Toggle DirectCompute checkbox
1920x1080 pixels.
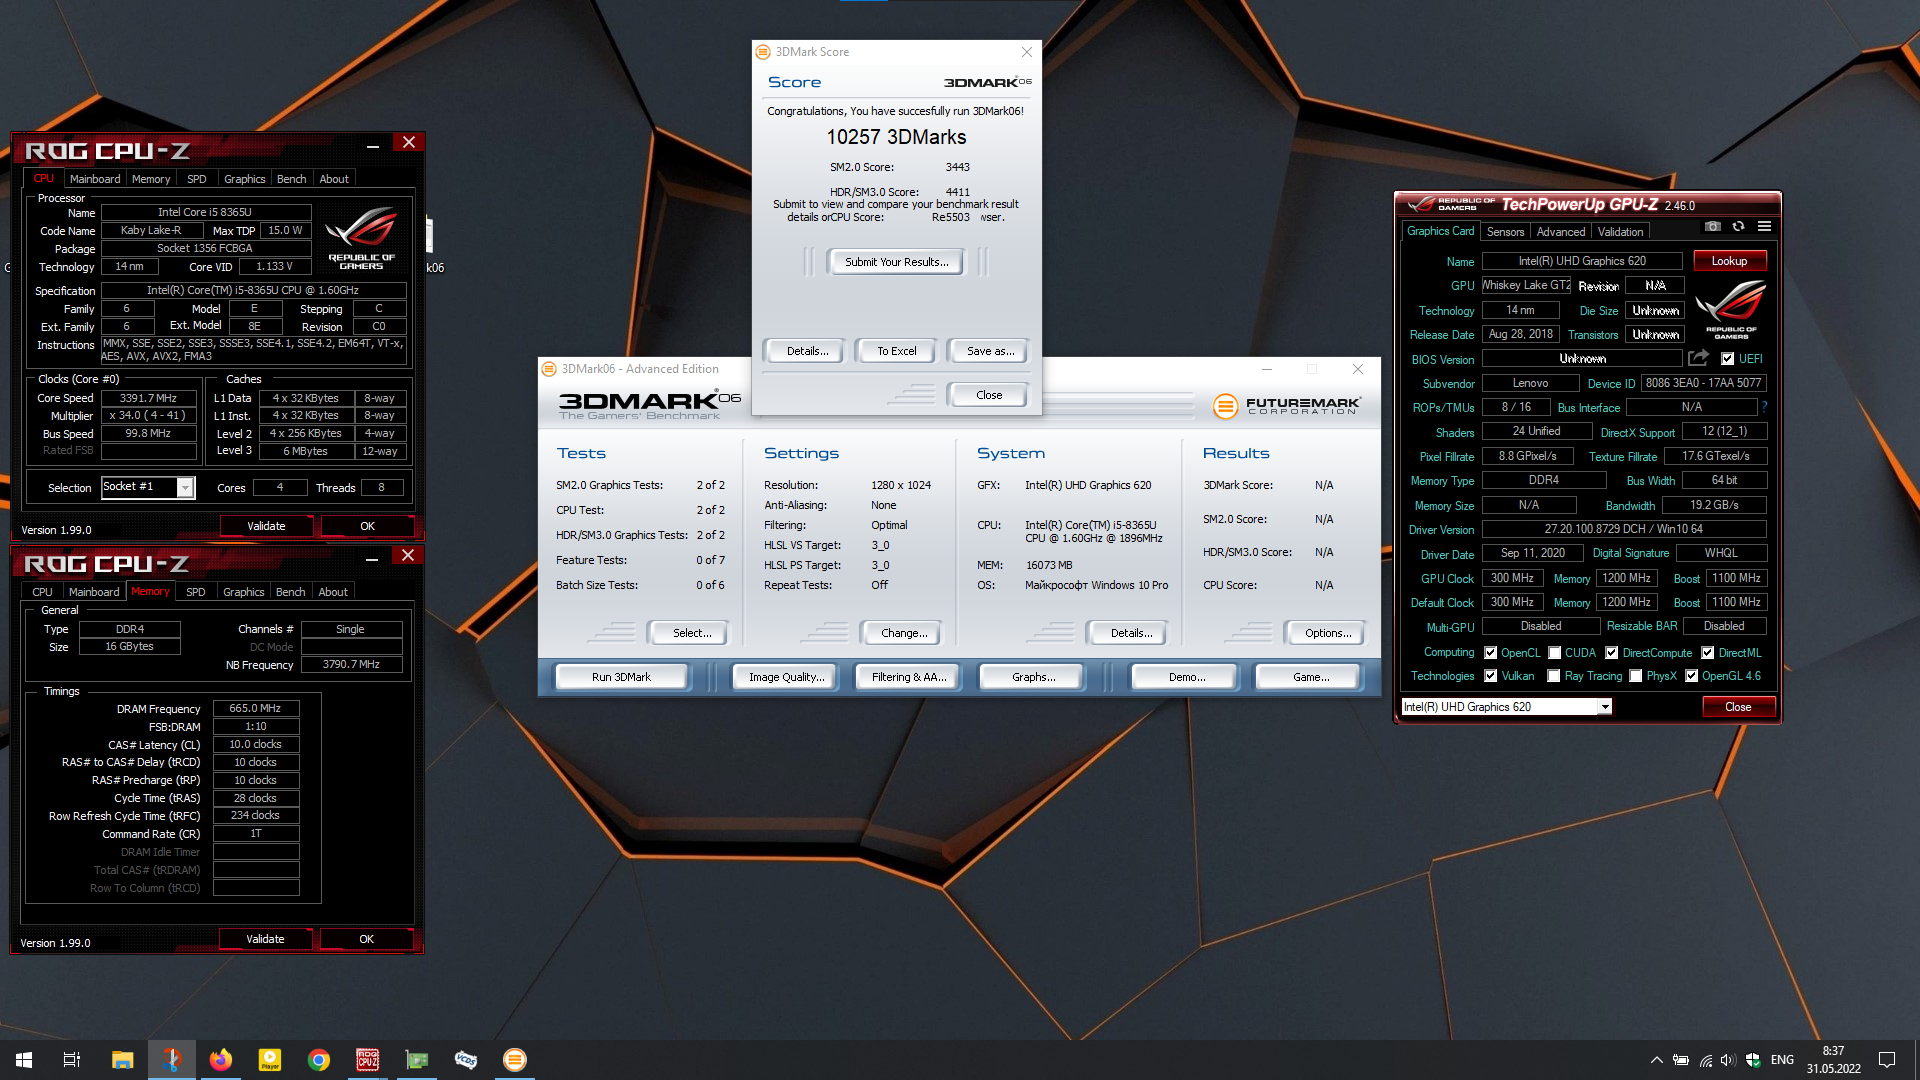1612,653
